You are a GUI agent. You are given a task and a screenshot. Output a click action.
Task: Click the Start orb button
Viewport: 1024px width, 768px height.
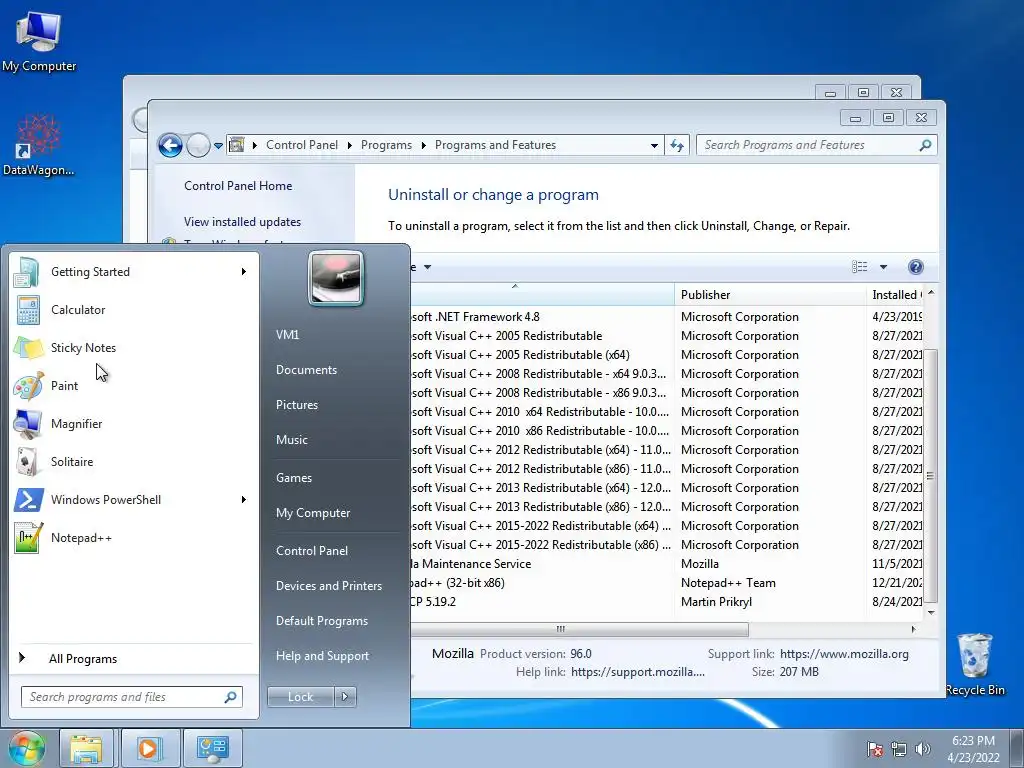click(x=26, y=748)
